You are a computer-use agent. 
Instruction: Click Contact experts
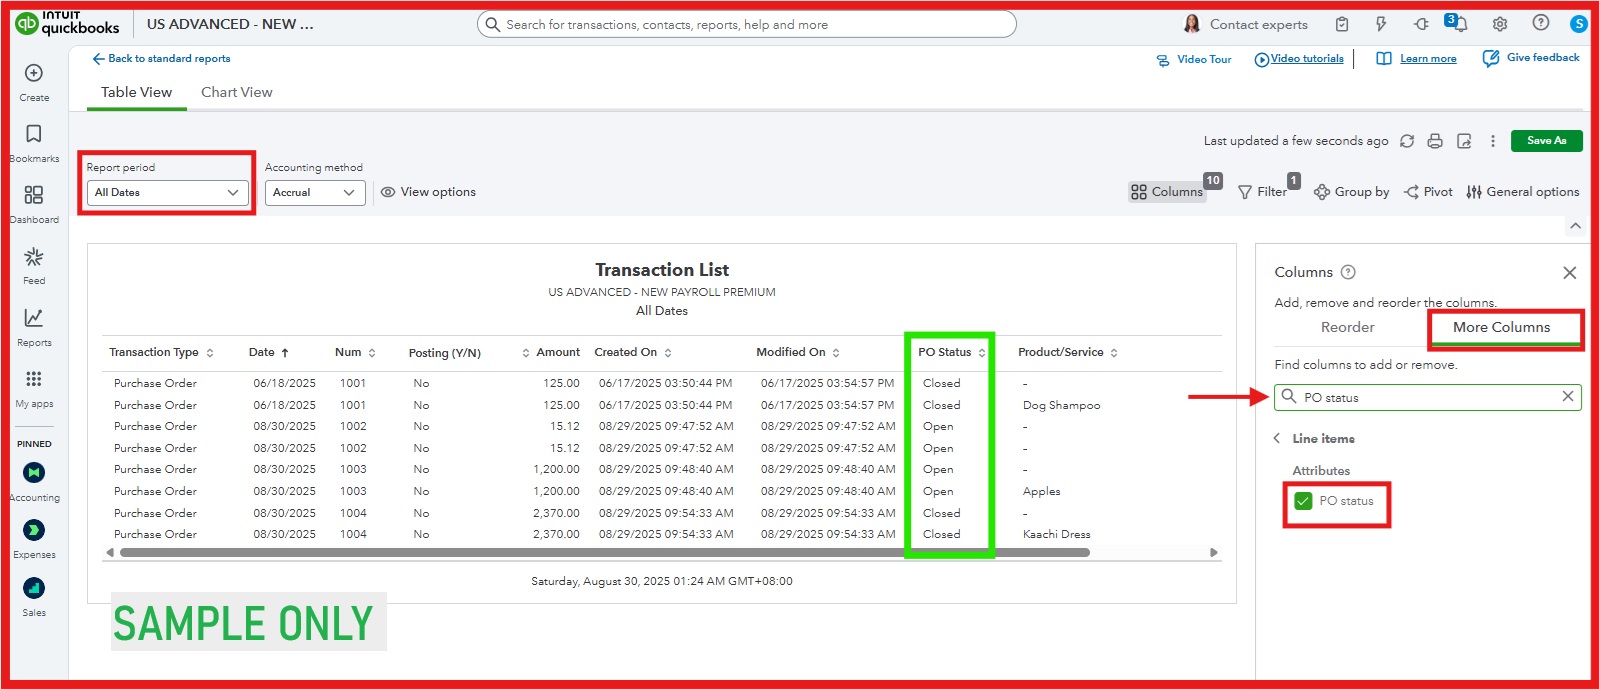tap(1246, 24)
